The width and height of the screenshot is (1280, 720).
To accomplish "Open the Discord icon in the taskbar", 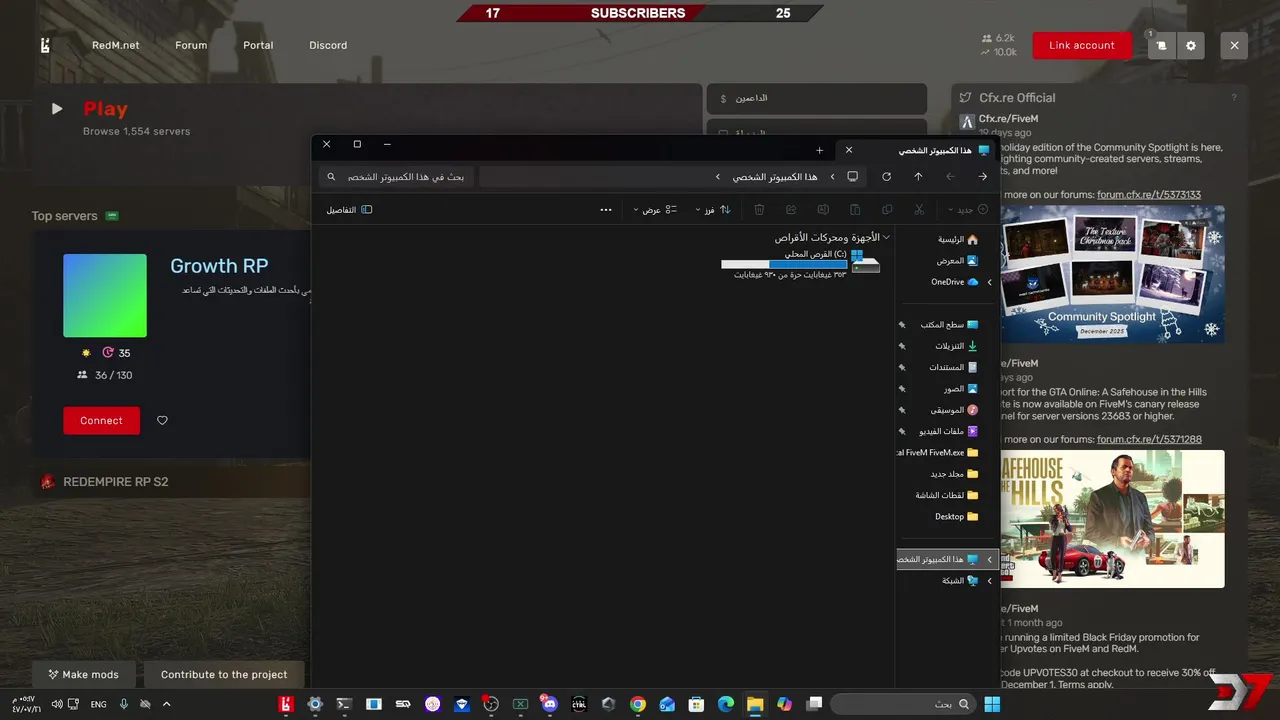I will pos(548,704).
